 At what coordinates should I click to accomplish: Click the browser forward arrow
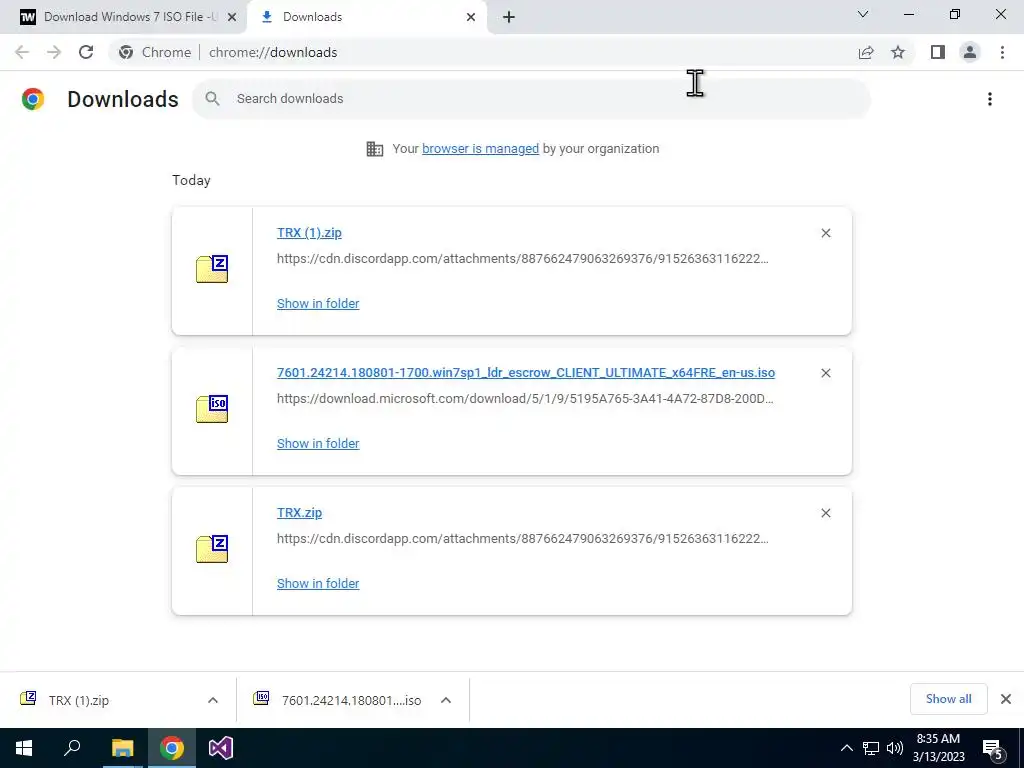tap(54, 52)
